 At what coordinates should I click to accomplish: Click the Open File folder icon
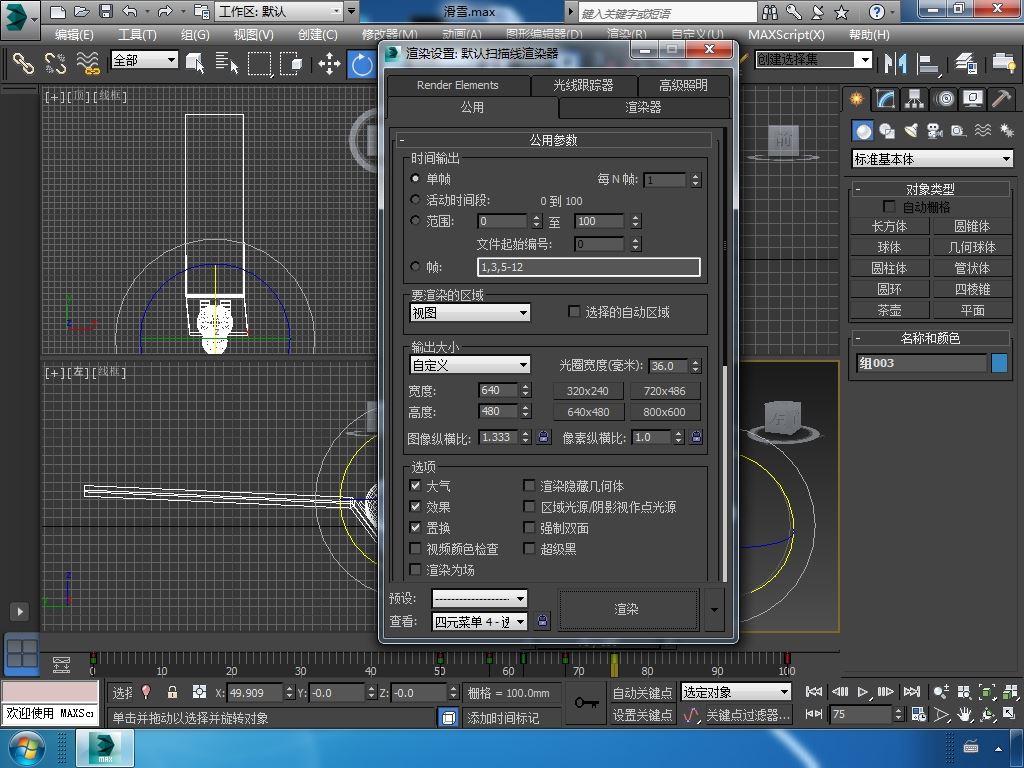pos(82,11)
